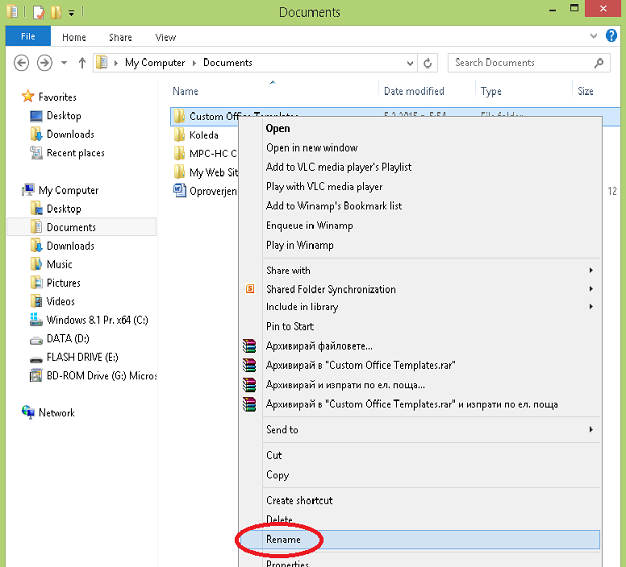The width and height of the screenshot is (626, 567).
Task: Open the File ribbon menu
Action: pos(28,37)
